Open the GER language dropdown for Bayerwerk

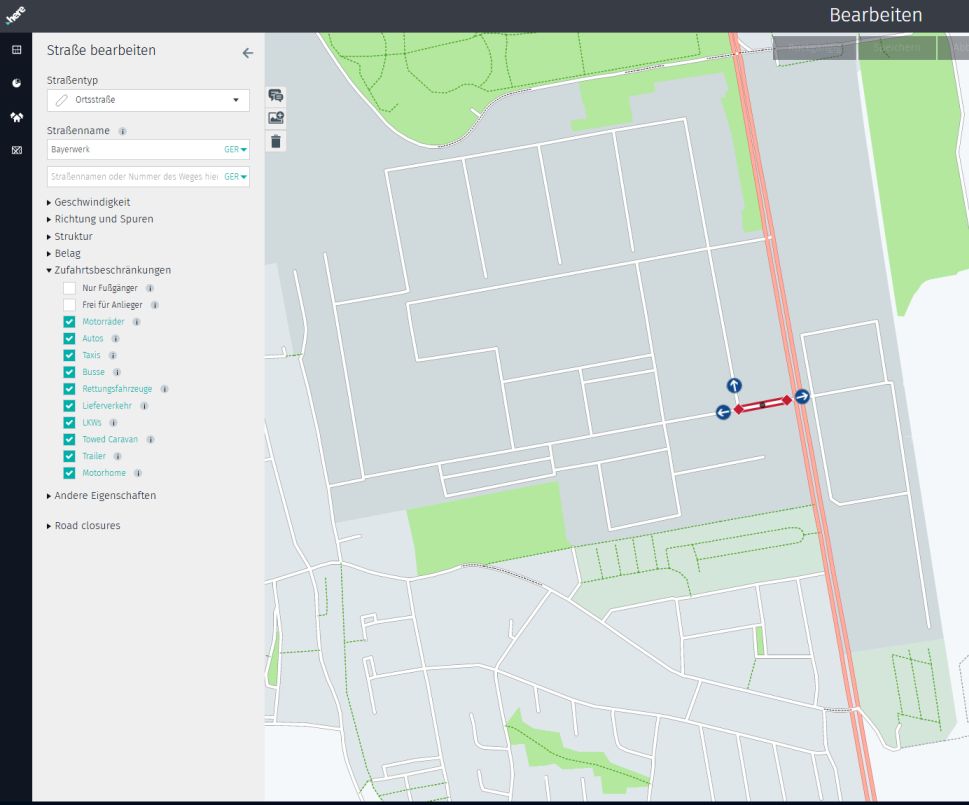coord(236,150)
